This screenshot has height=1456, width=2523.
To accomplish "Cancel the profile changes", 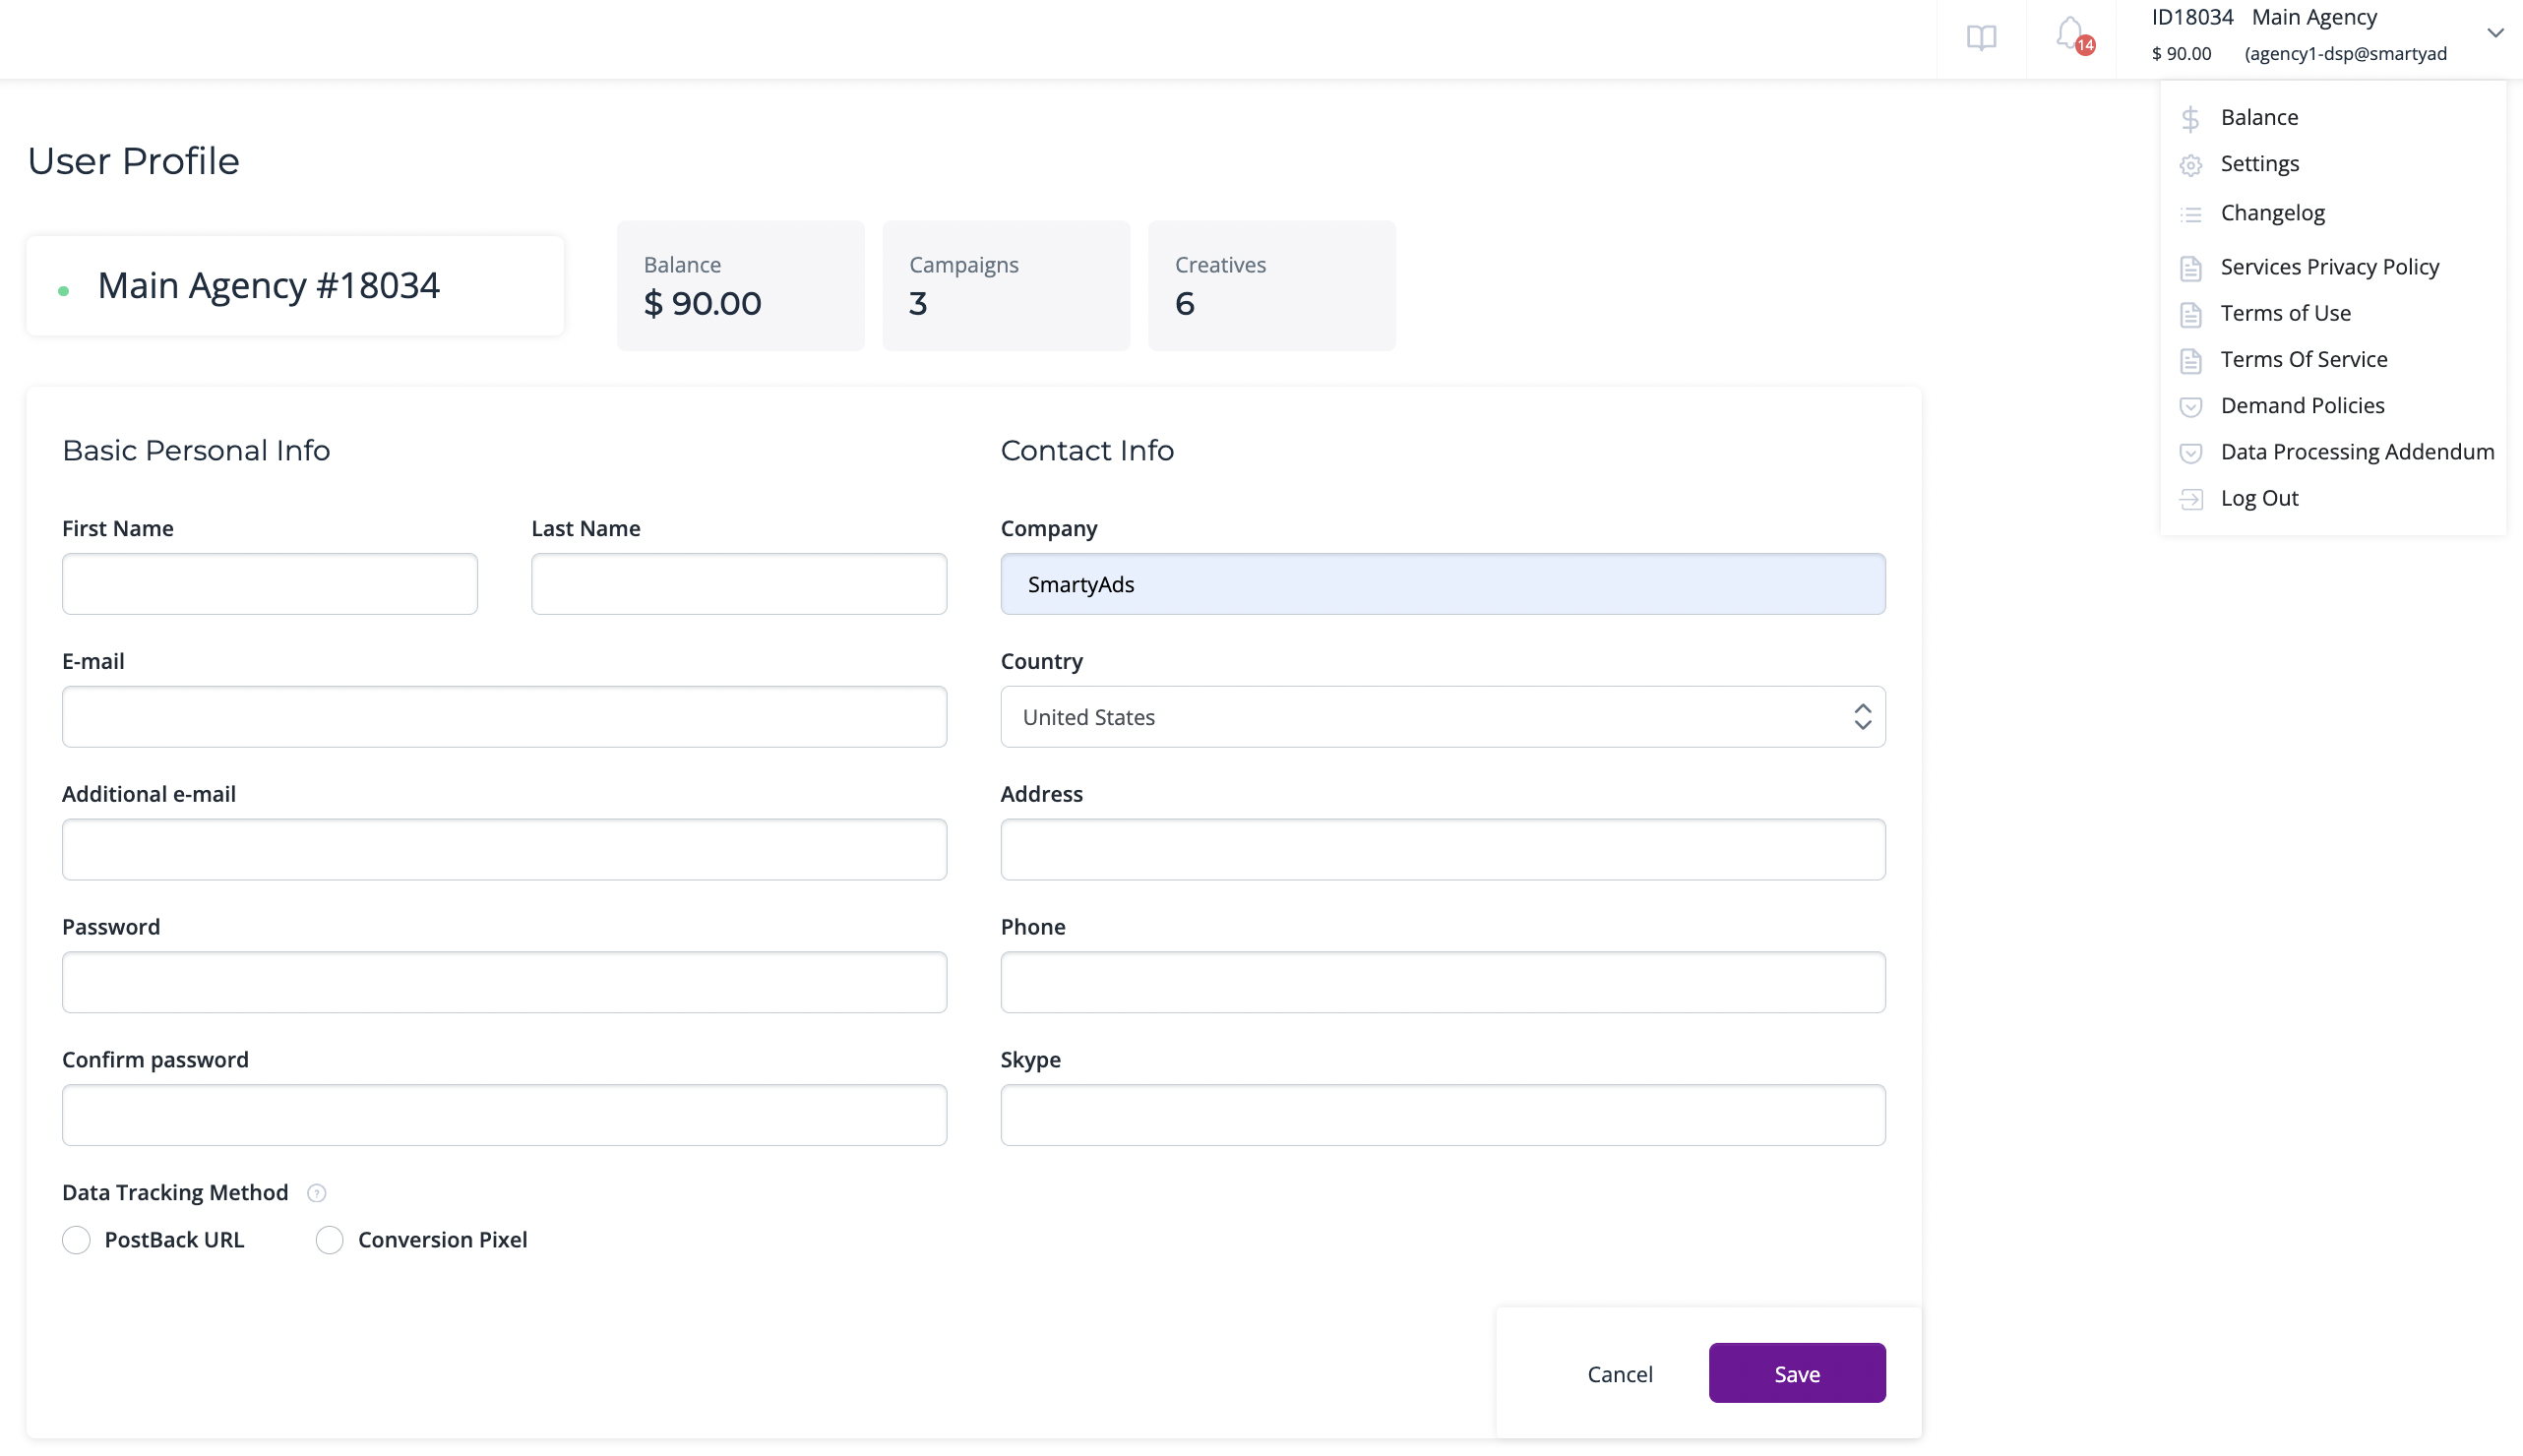I will point(1619,1373).
